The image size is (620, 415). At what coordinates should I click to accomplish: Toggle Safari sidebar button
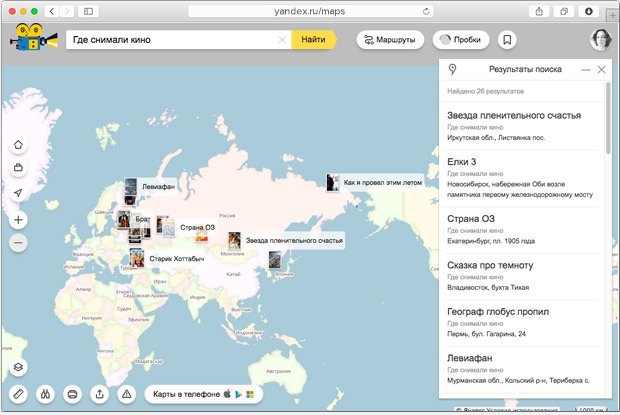(x=89, y=11)
